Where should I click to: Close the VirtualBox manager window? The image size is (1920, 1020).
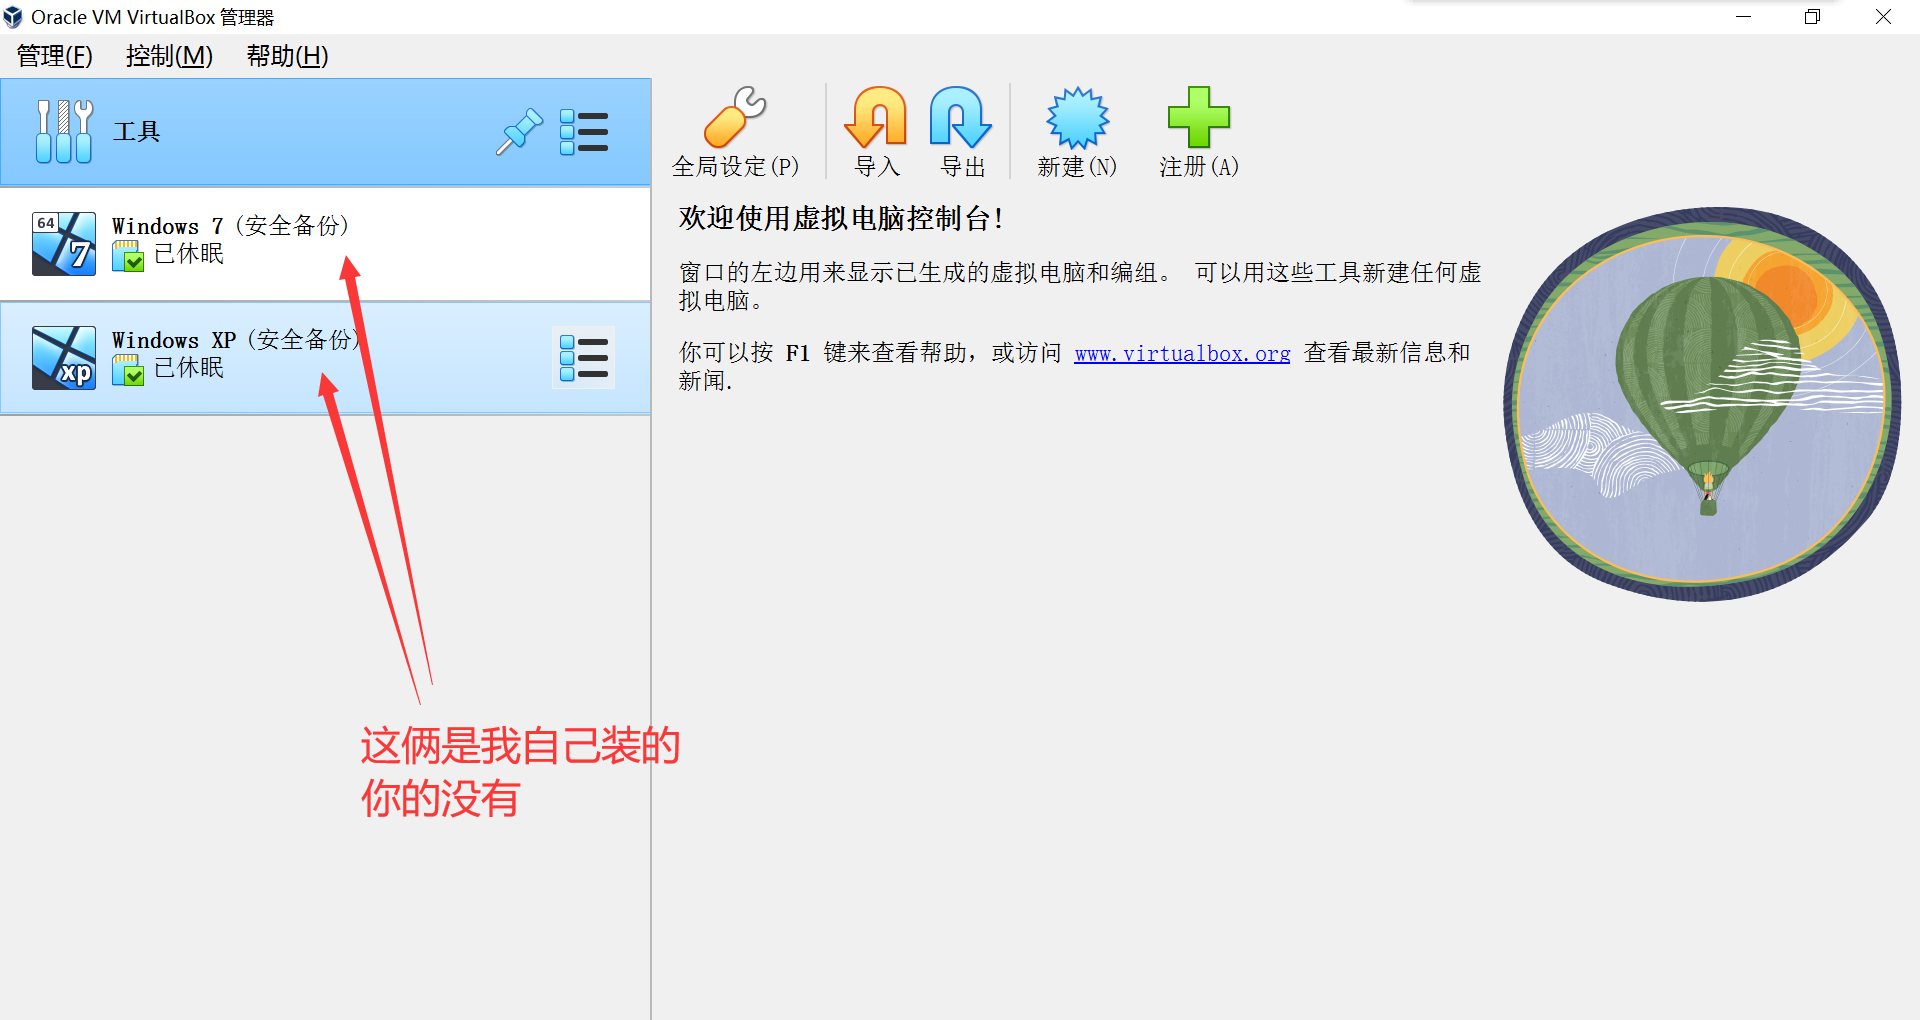[x=1883, y=17]
